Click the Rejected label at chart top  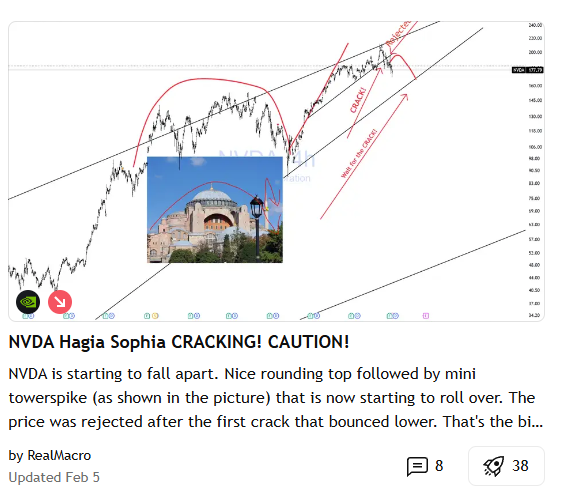coord(398,33)
